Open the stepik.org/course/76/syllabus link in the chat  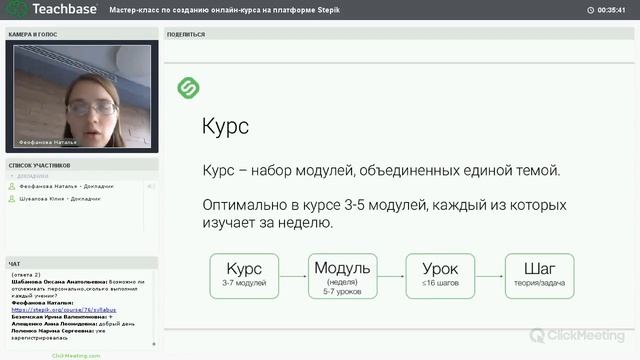pos(64,310)
